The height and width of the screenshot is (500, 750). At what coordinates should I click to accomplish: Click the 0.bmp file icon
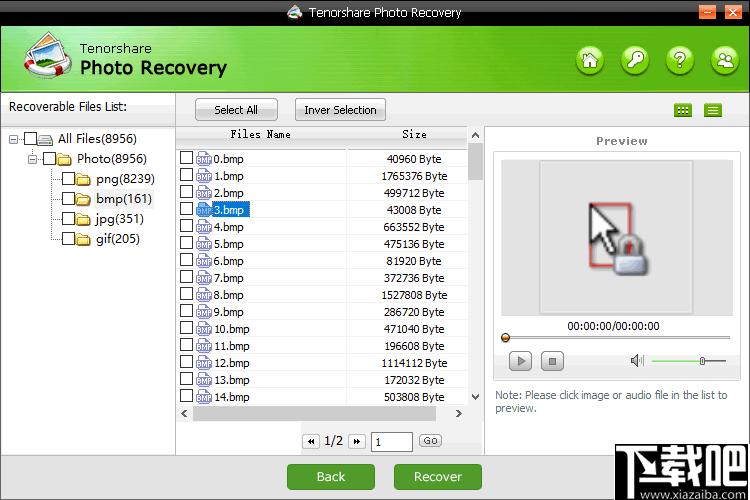pyautogui.click(x=204, y=159)
